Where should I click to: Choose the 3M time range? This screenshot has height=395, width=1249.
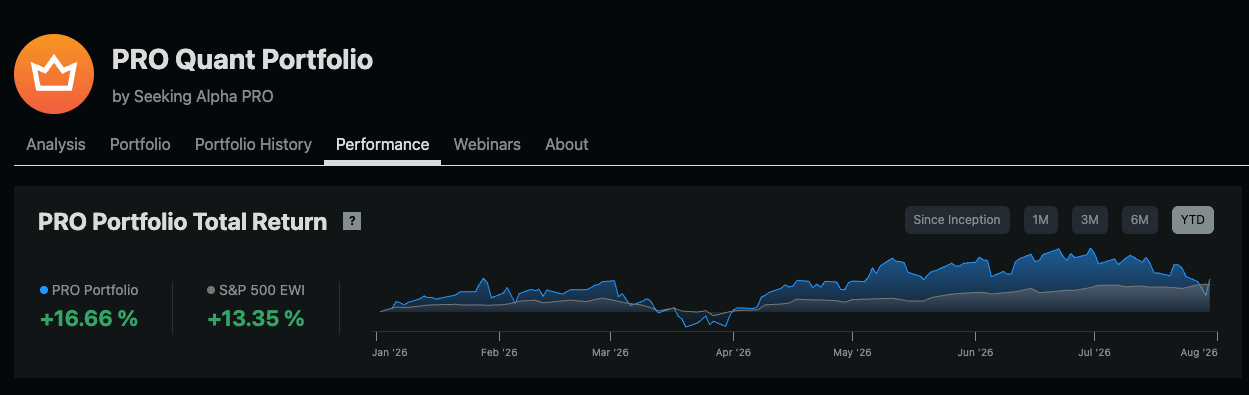click(x=1090, y=220)
